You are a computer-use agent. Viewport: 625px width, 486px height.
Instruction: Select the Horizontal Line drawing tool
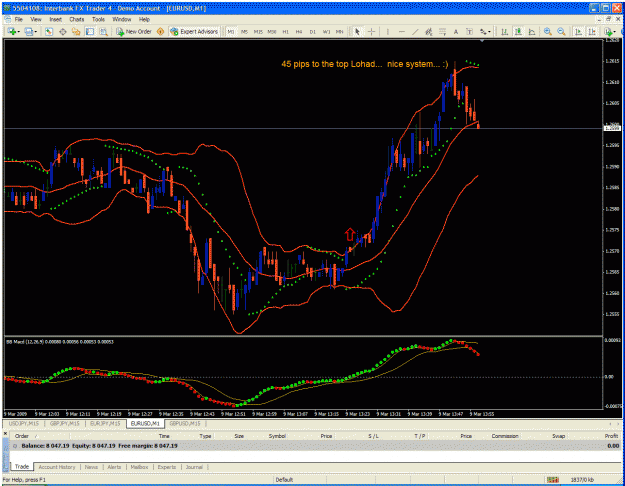pos(401,31)
